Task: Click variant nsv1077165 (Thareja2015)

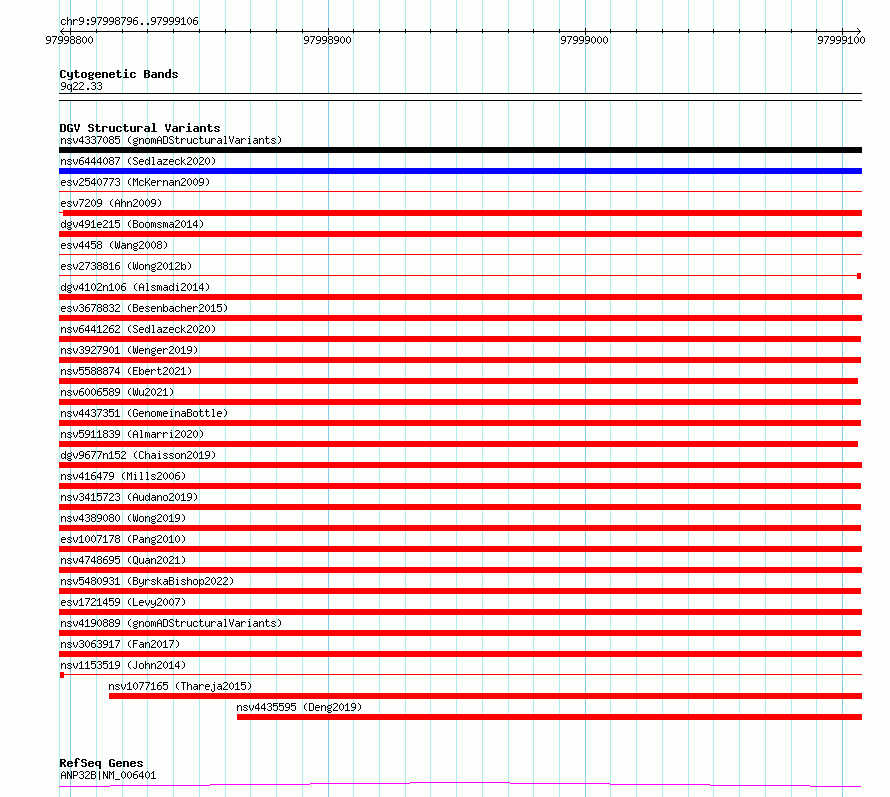Action: coord(180,686)
